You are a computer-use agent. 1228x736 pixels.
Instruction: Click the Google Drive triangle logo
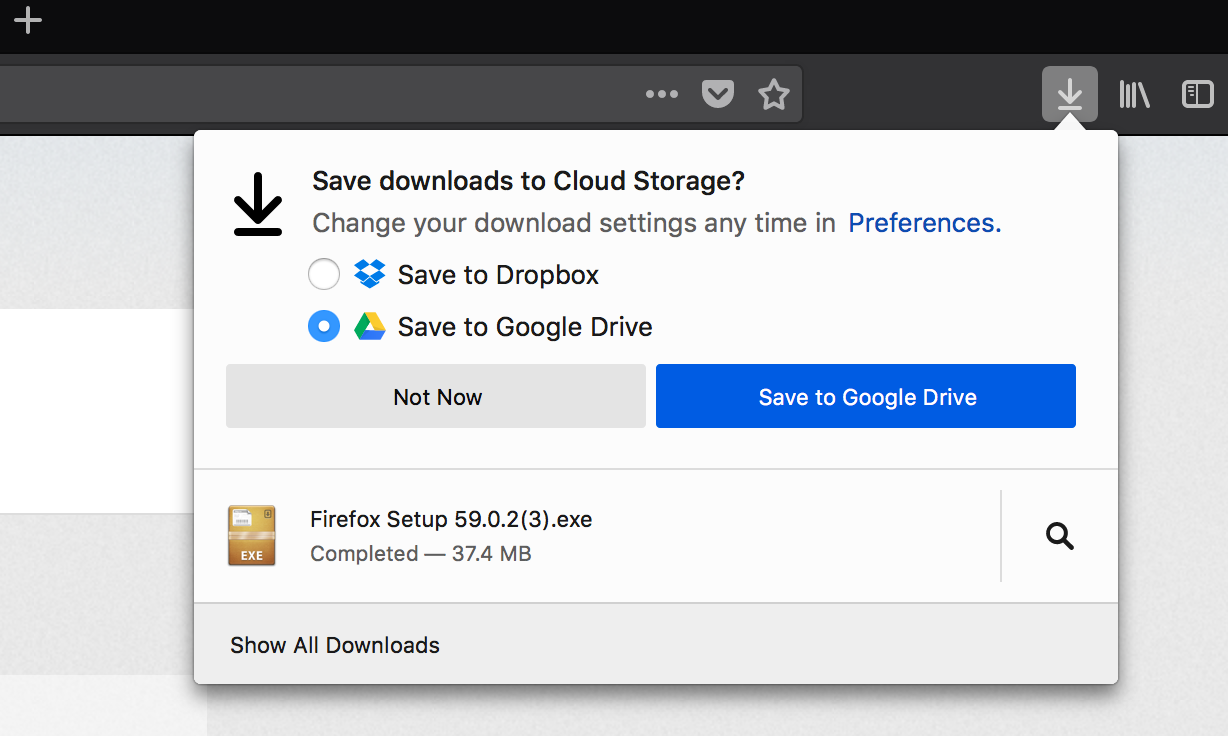(370, 326)
